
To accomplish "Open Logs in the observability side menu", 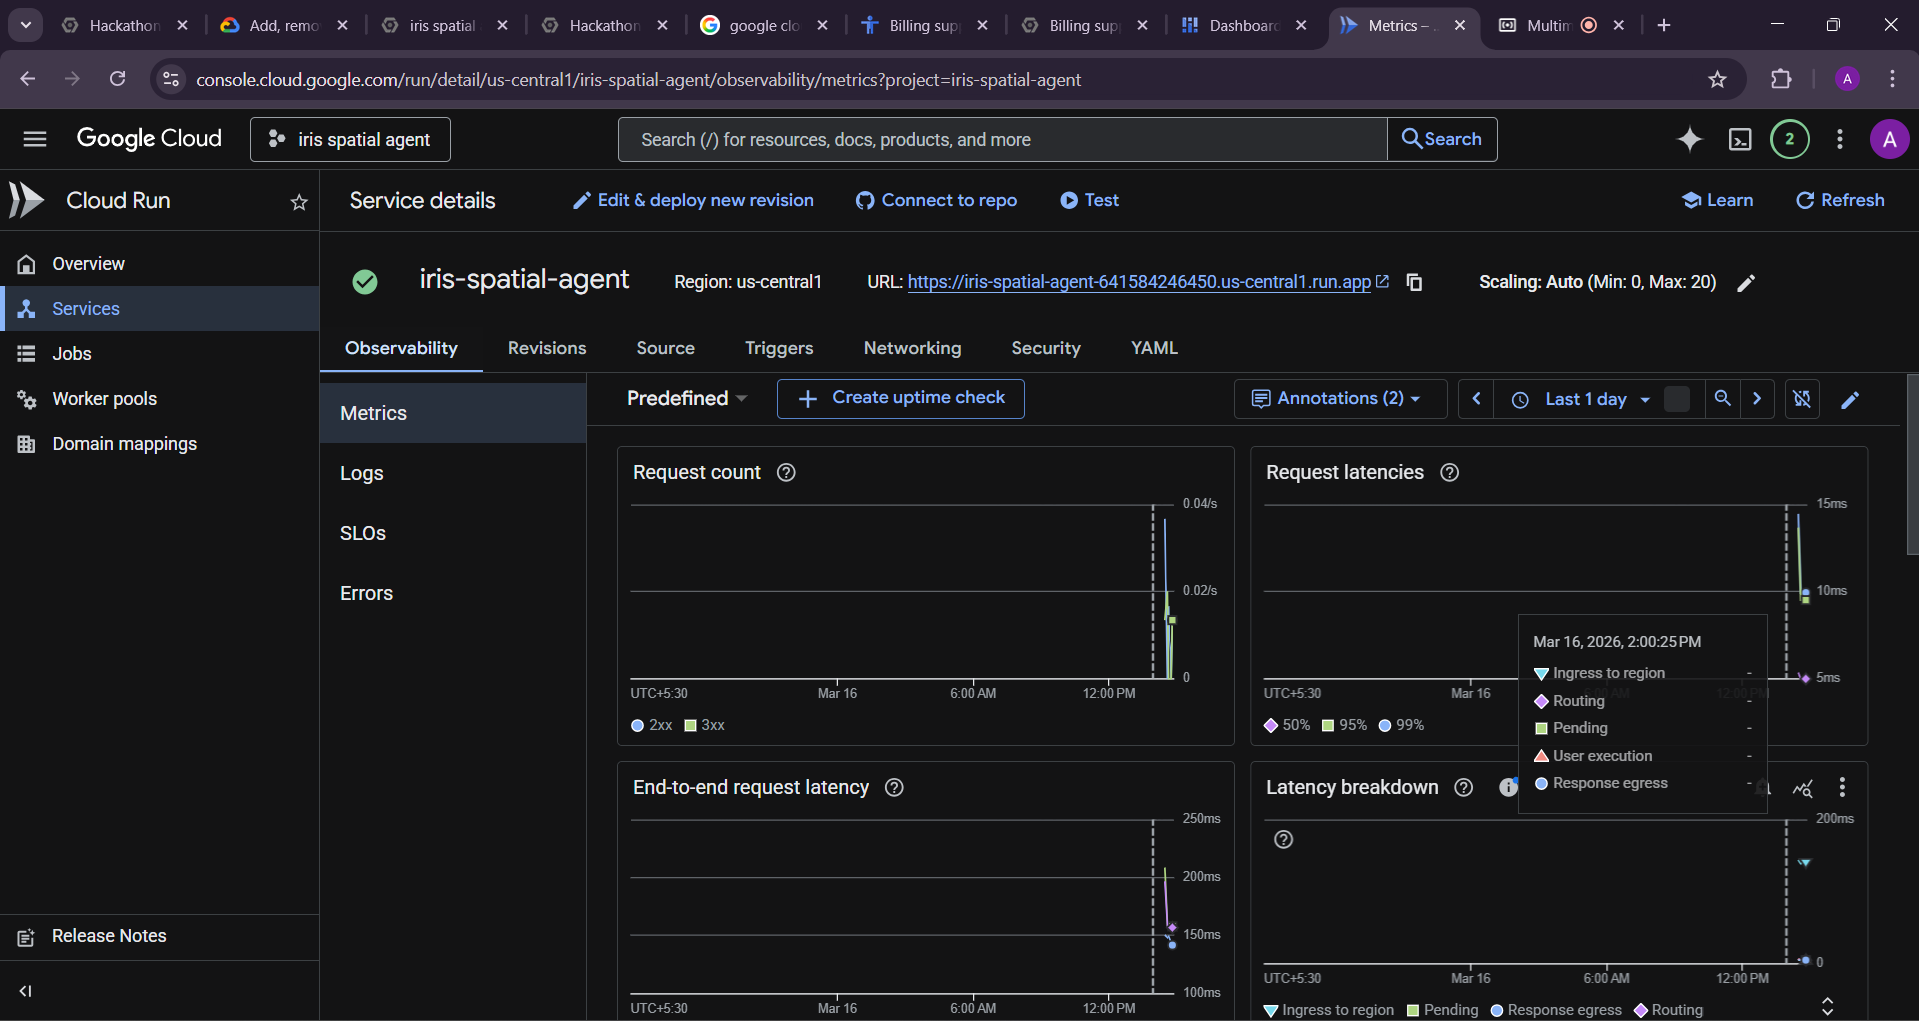I will tap(453, 473).
